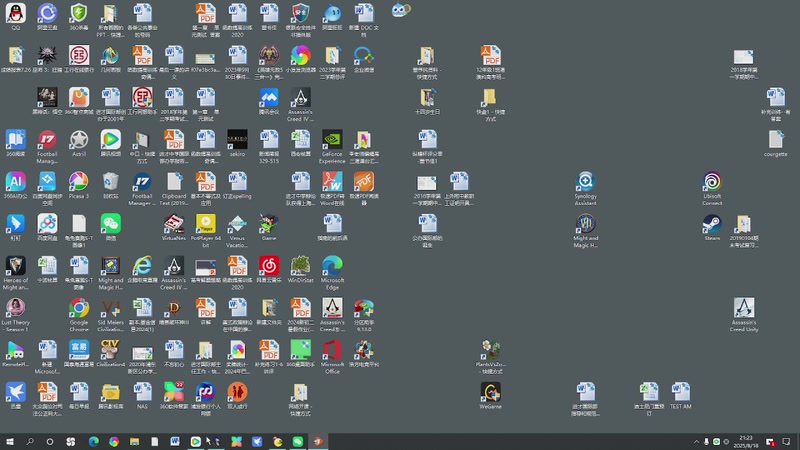800x450 pixels.
Task: Click the microphone tray icon
Action: coord(706,442)
